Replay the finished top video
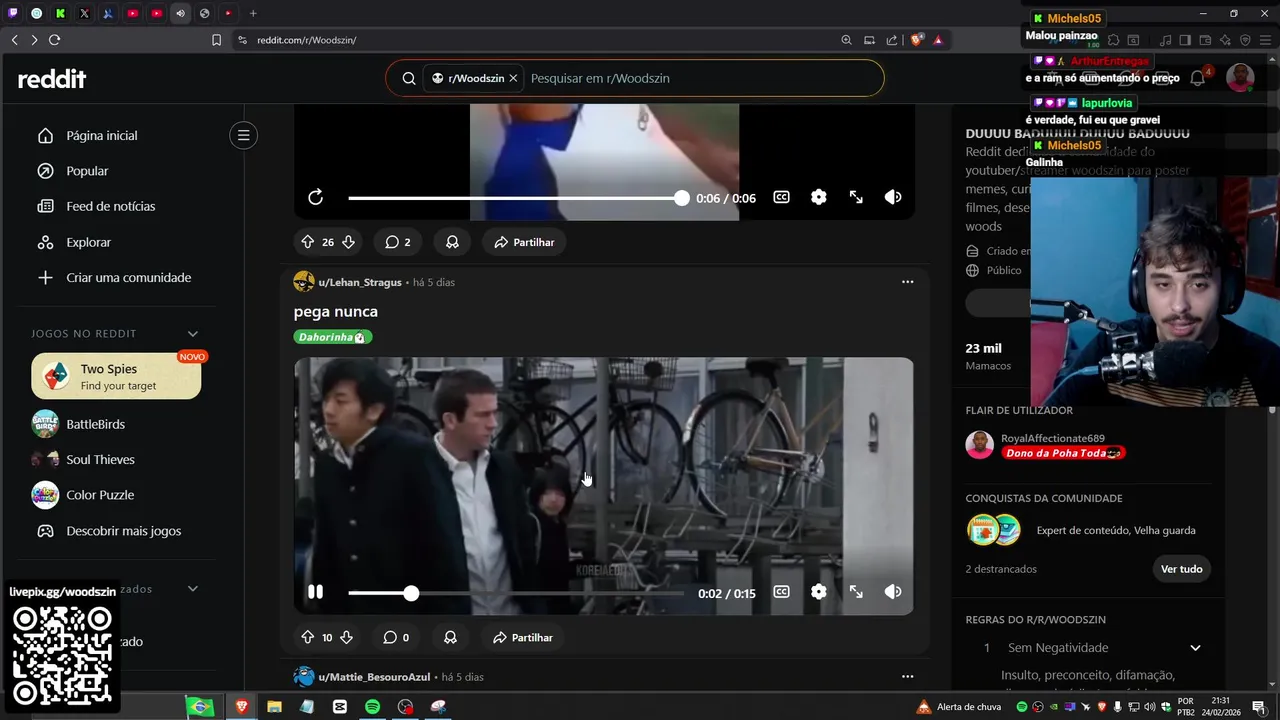 [x=315, y=198]
